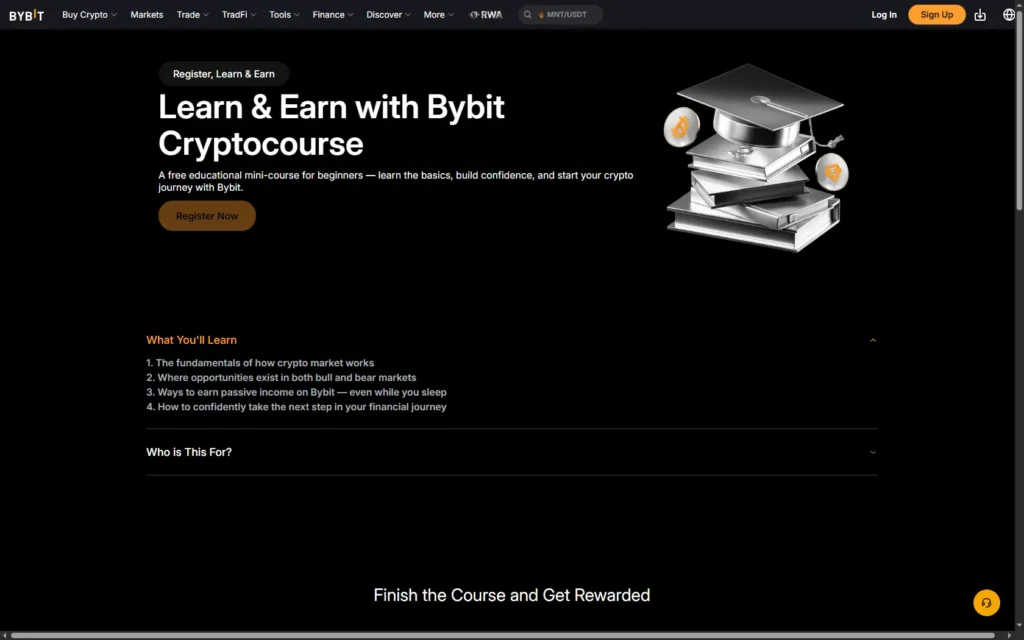Click the vertical page scrollbar thumb

tap(1019, 111)
